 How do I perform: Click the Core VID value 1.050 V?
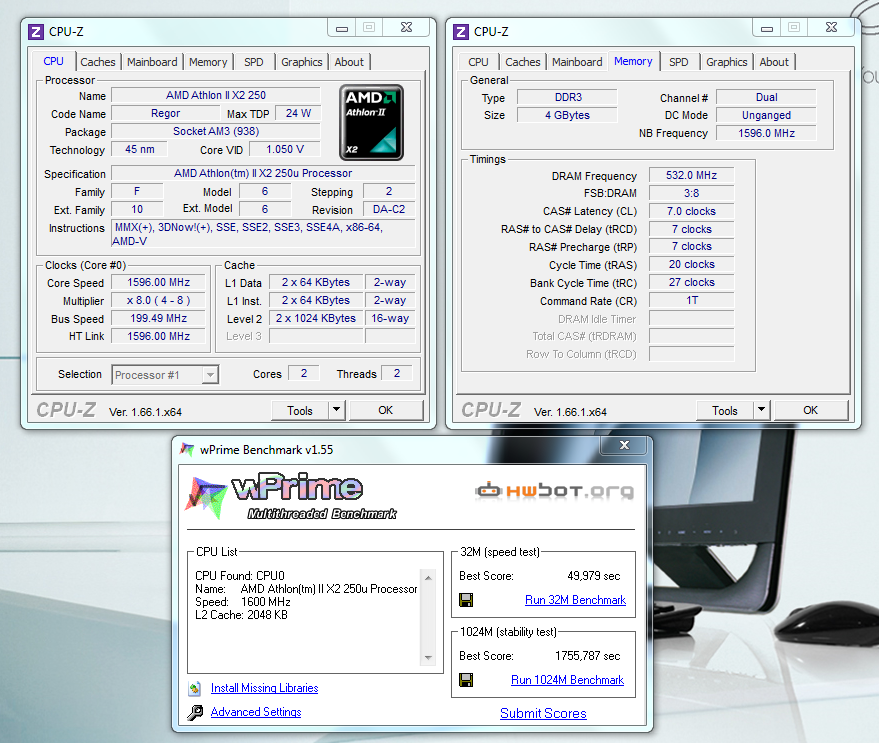(285, 149)
